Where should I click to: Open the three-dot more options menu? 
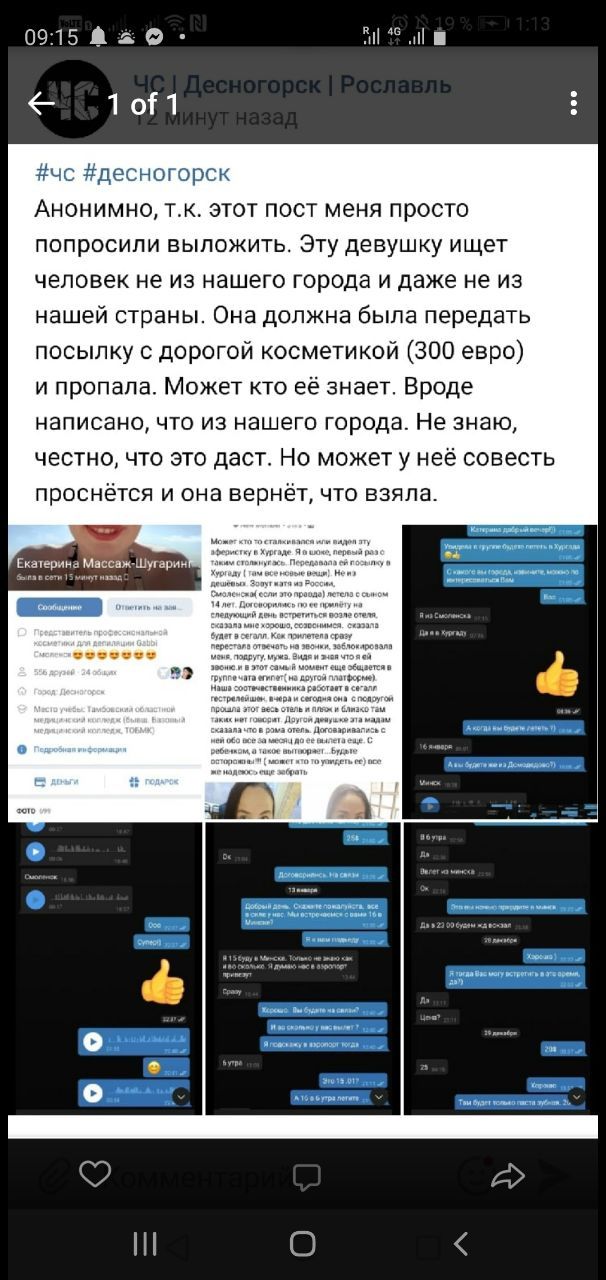click(x=574, y=103)
